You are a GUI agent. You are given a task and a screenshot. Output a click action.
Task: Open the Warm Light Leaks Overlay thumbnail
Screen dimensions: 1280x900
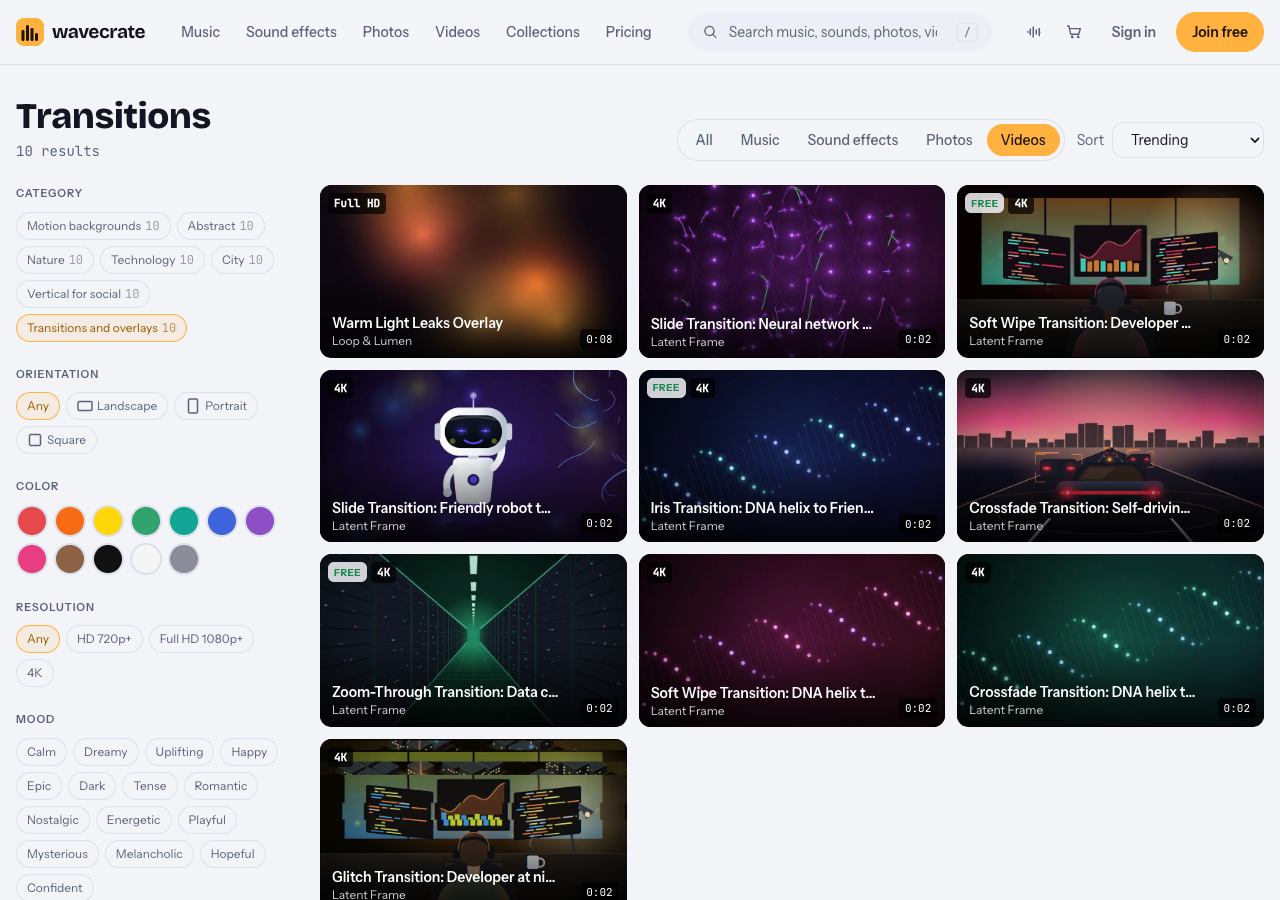(x=473, y=271)
